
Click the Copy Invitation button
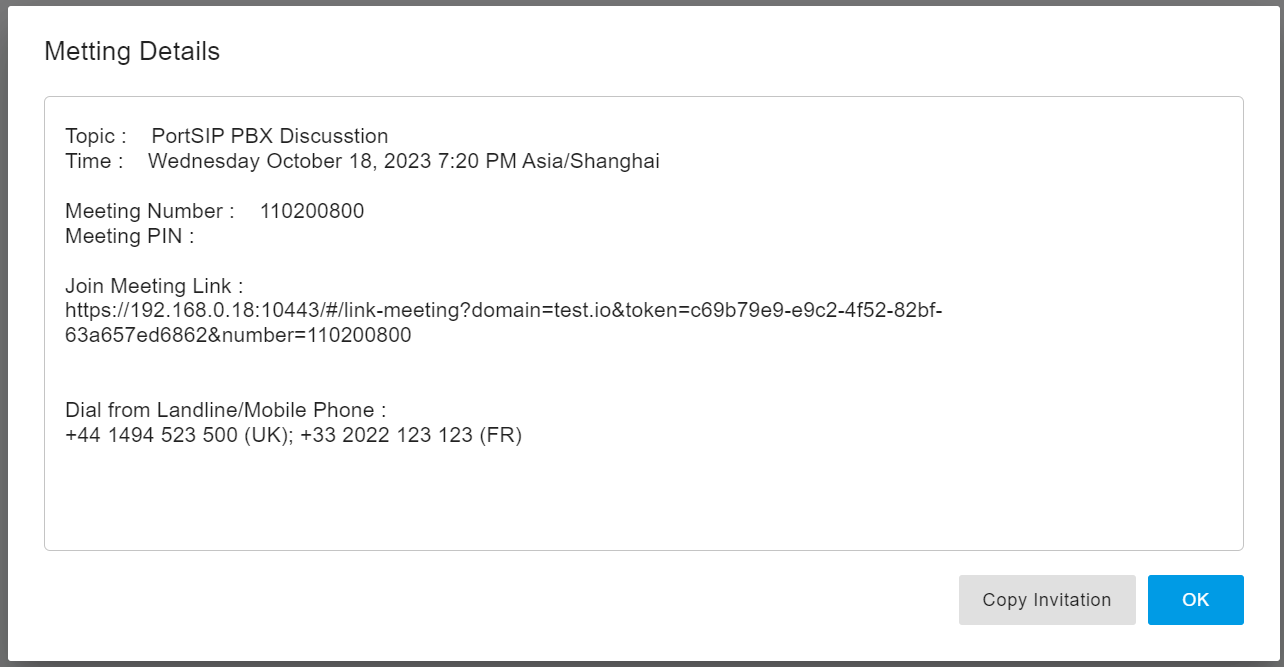point(1046,600)
